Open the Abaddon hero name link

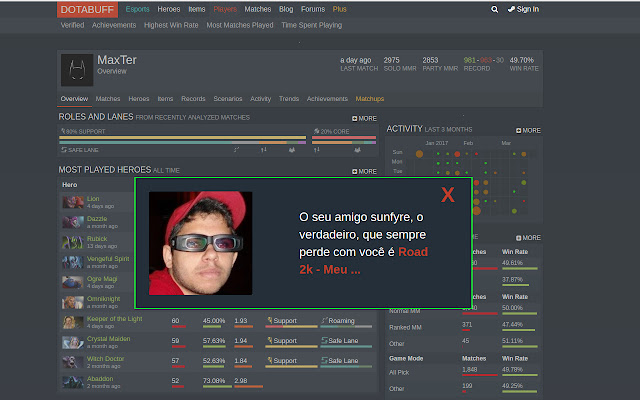[x=100, y=379]
